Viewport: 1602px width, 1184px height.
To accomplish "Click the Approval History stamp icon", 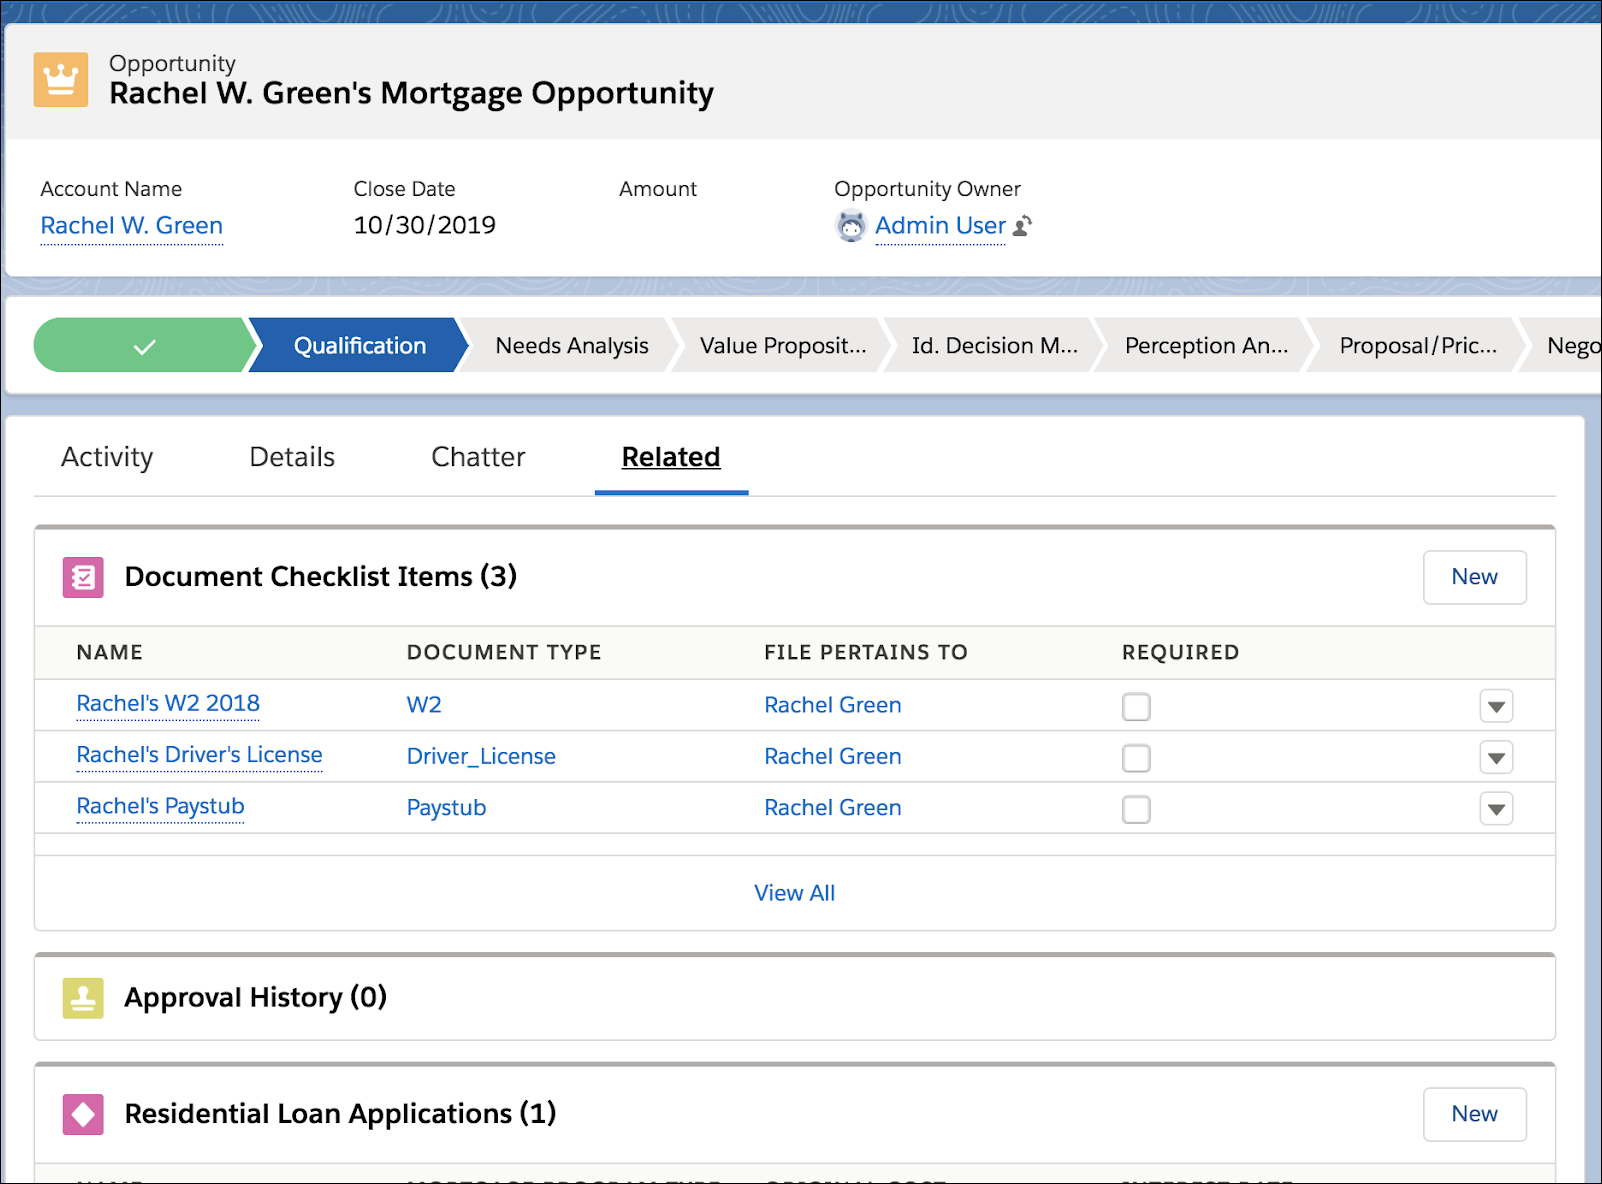I will [83, 998].
